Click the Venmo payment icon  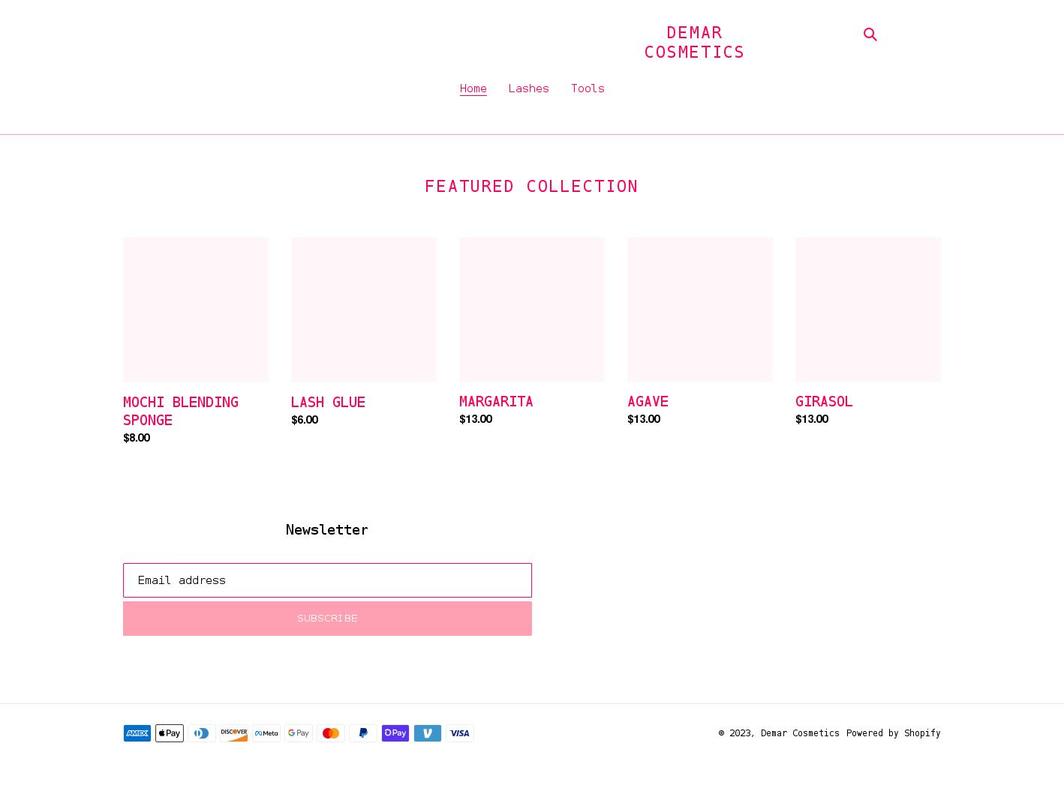(x=427, y=733)
